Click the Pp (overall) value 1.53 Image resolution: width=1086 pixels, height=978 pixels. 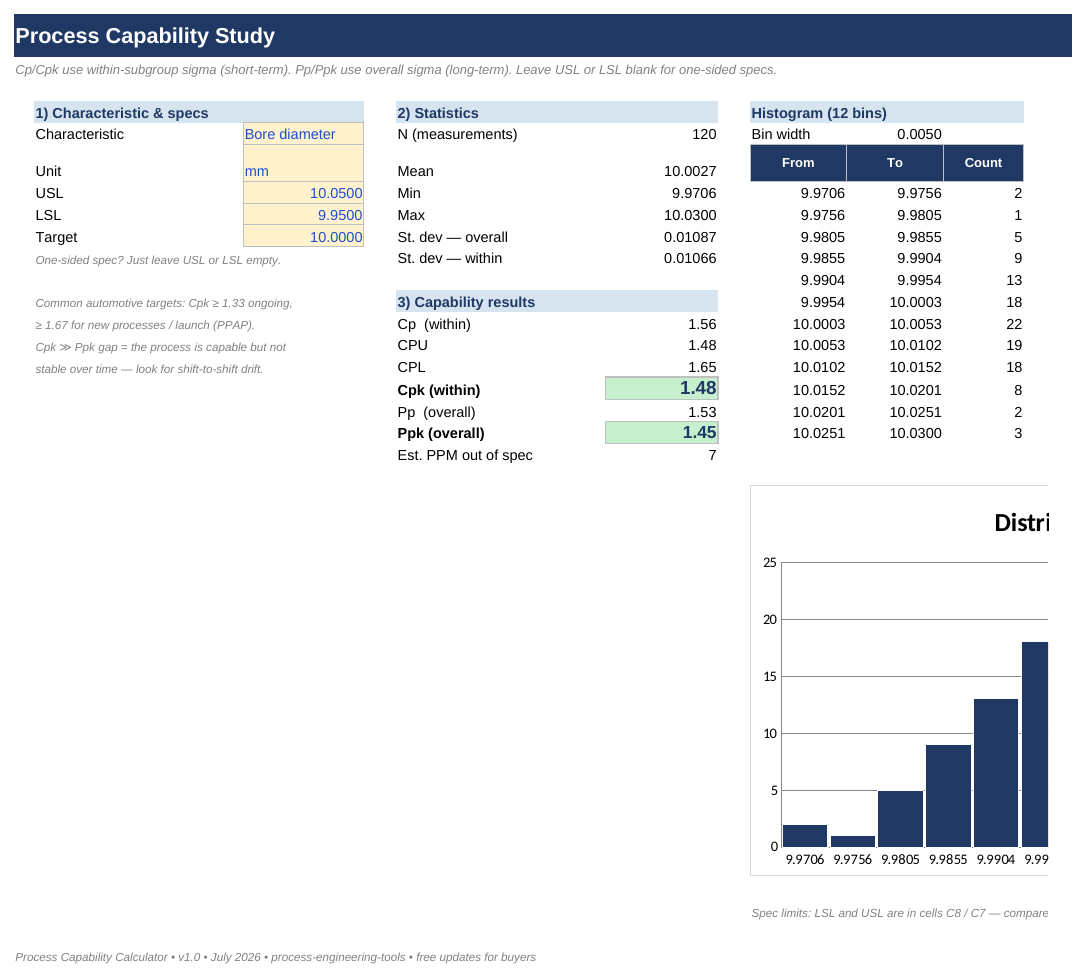702,412
